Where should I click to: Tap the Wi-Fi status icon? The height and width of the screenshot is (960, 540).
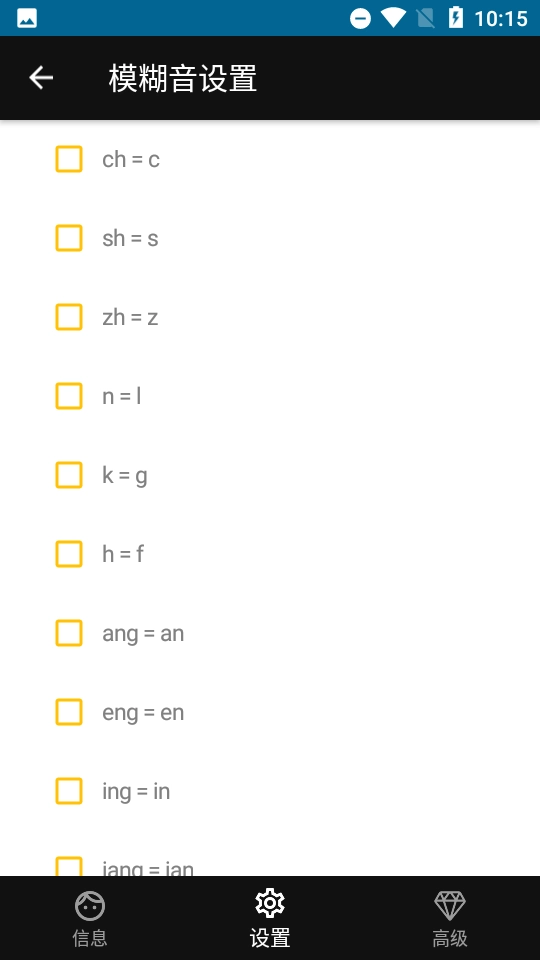point(393,18)
